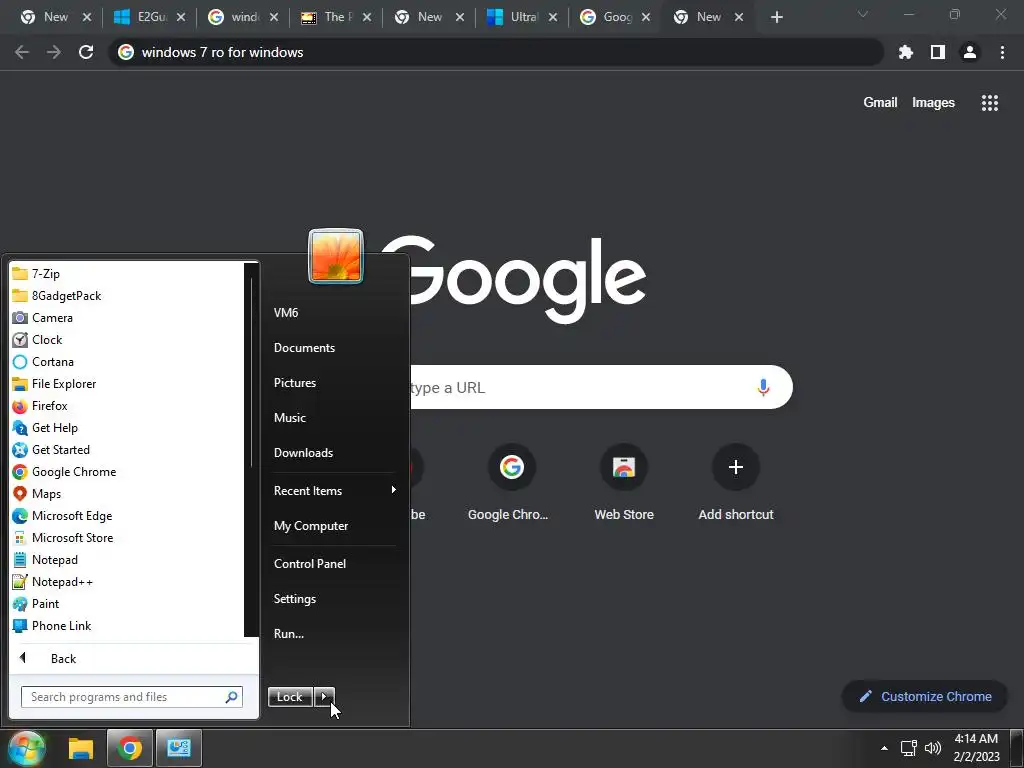Click the search magnifier in Start menu
The width and height of the screenshot is (1024, 768).
point(231,697)
